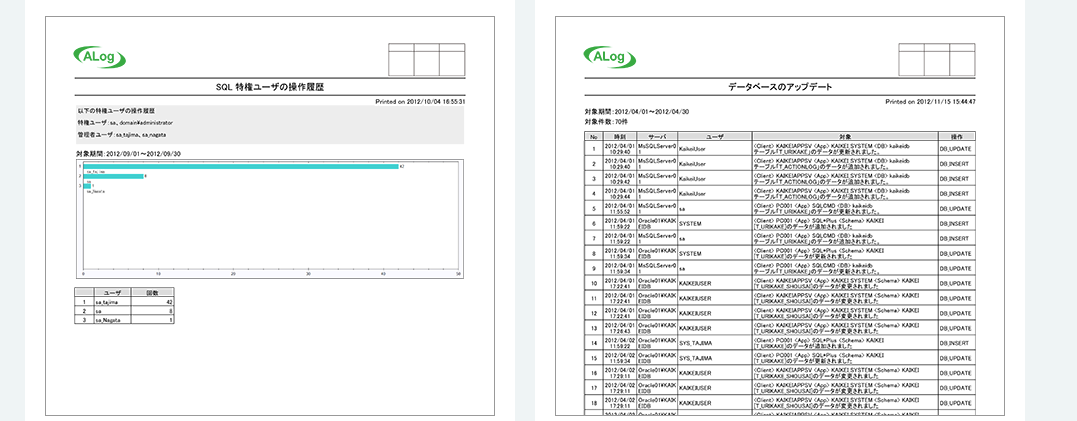
Task: Select the title 'データベースのアップデート'
Action: tap(780, 87)
